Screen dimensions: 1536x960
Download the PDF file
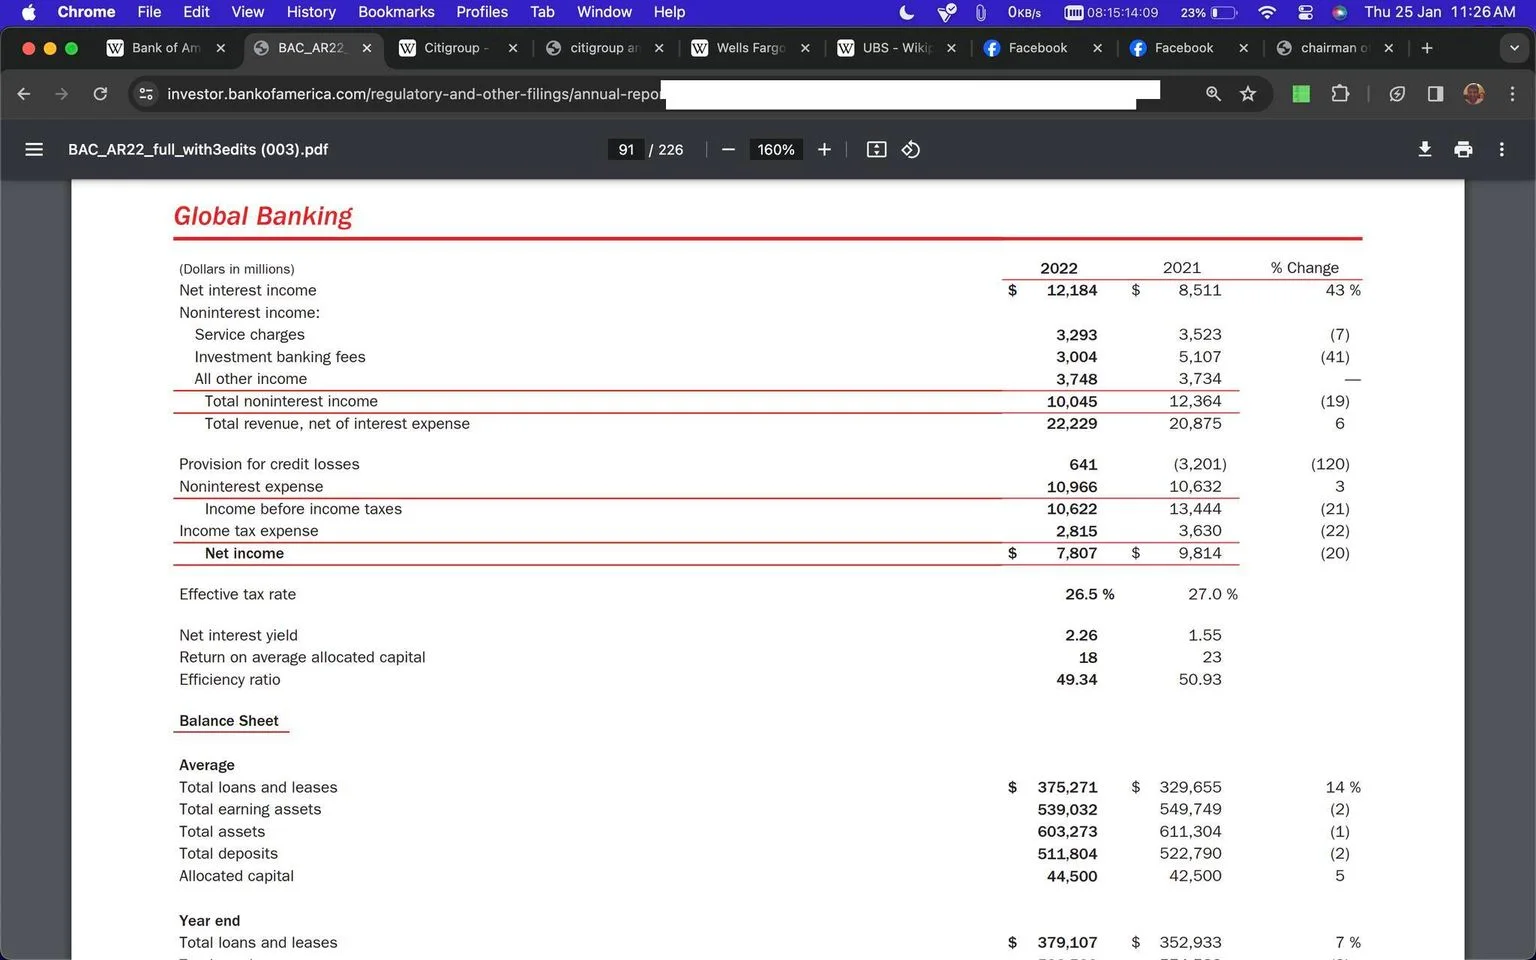click(1425, 149)
